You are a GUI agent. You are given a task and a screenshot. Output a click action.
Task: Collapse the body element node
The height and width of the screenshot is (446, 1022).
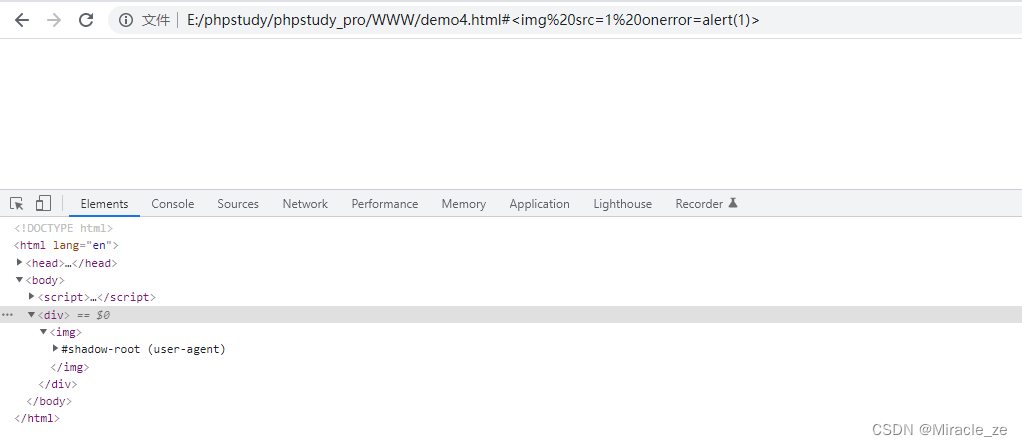tap(20, 280)
